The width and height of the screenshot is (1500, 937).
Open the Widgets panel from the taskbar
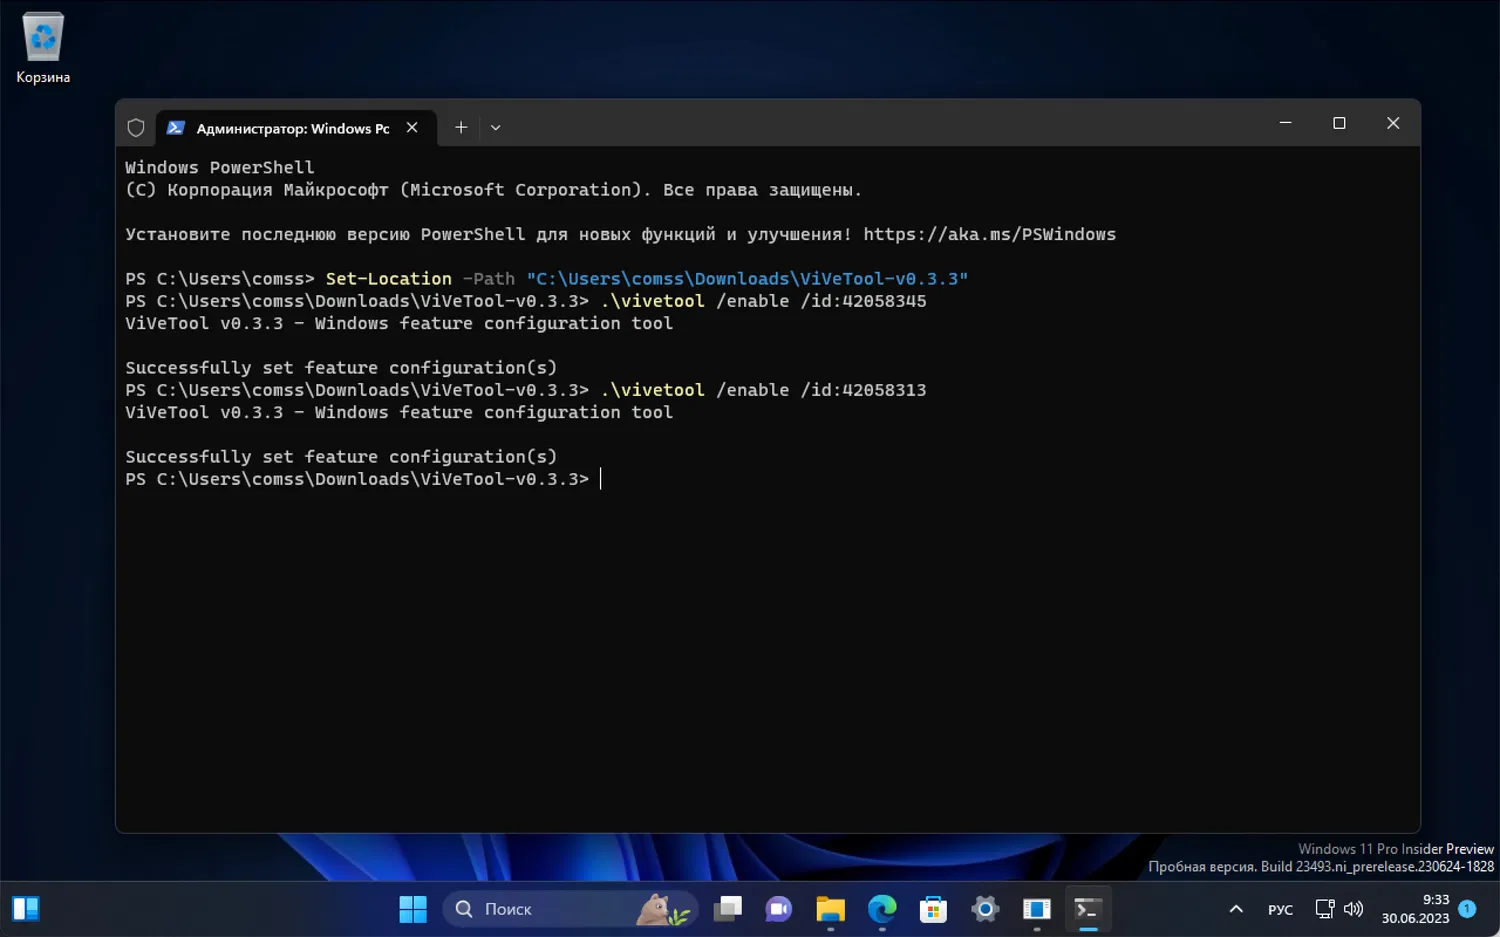pyautogui.click(x=25, y=909)
